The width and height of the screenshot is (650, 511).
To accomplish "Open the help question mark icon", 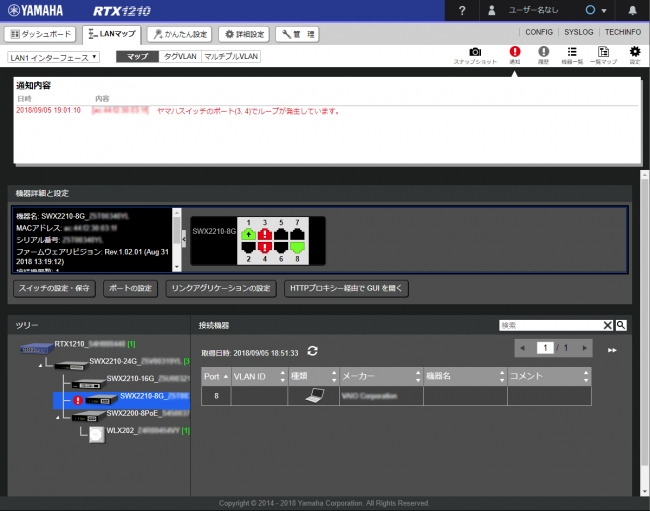I will [x=462, y=11].
